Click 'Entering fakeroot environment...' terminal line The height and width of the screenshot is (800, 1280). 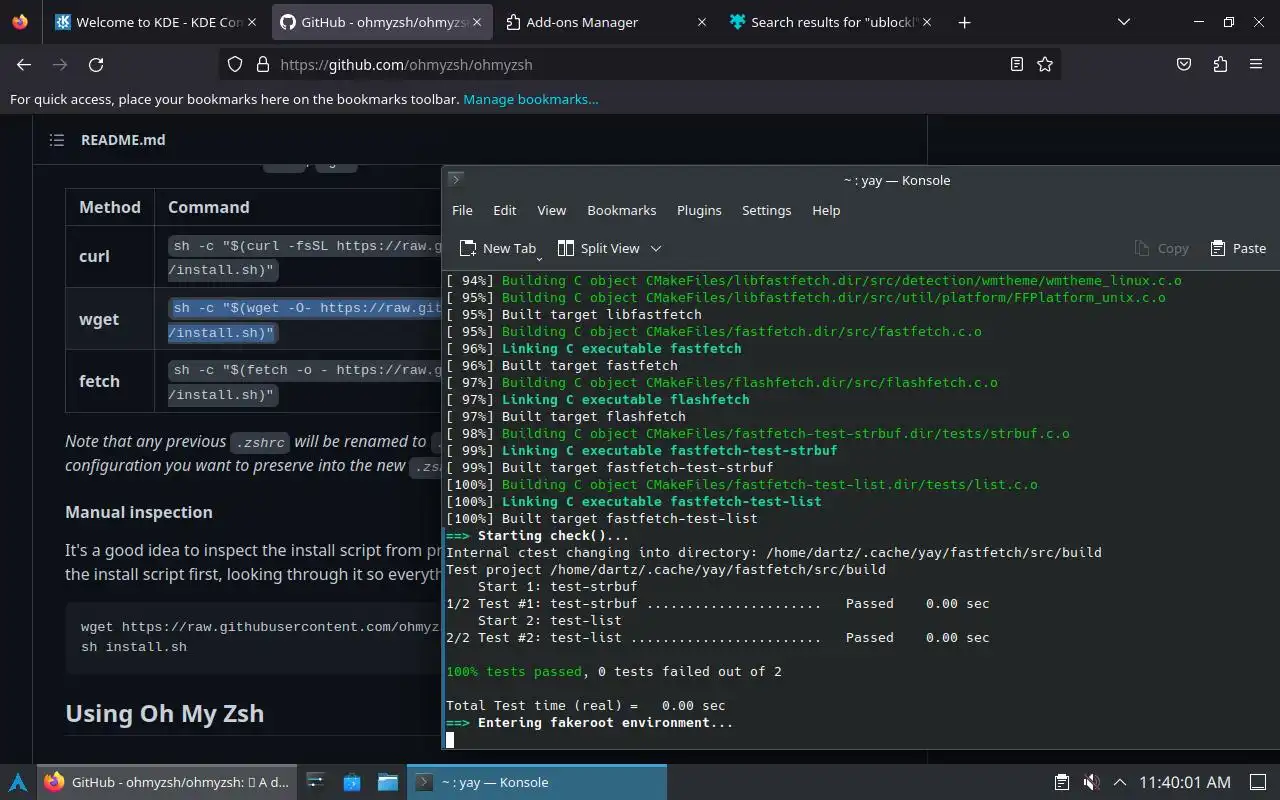[x=590, y=722]
